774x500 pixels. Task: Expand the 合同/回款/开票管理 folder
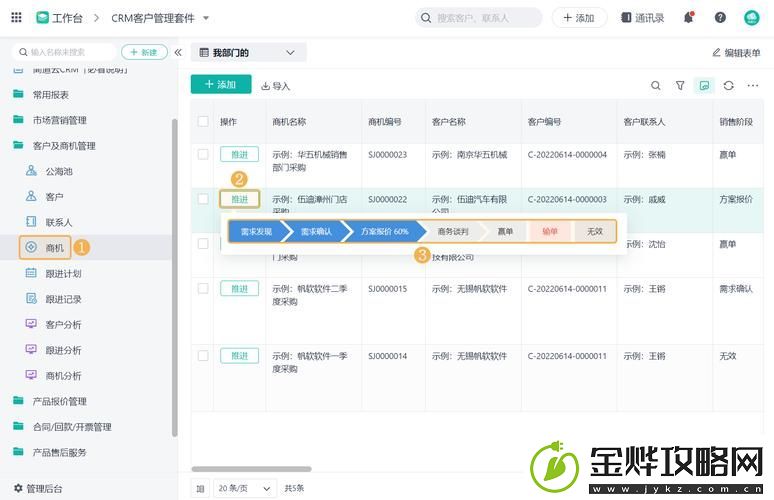point(62,427)
